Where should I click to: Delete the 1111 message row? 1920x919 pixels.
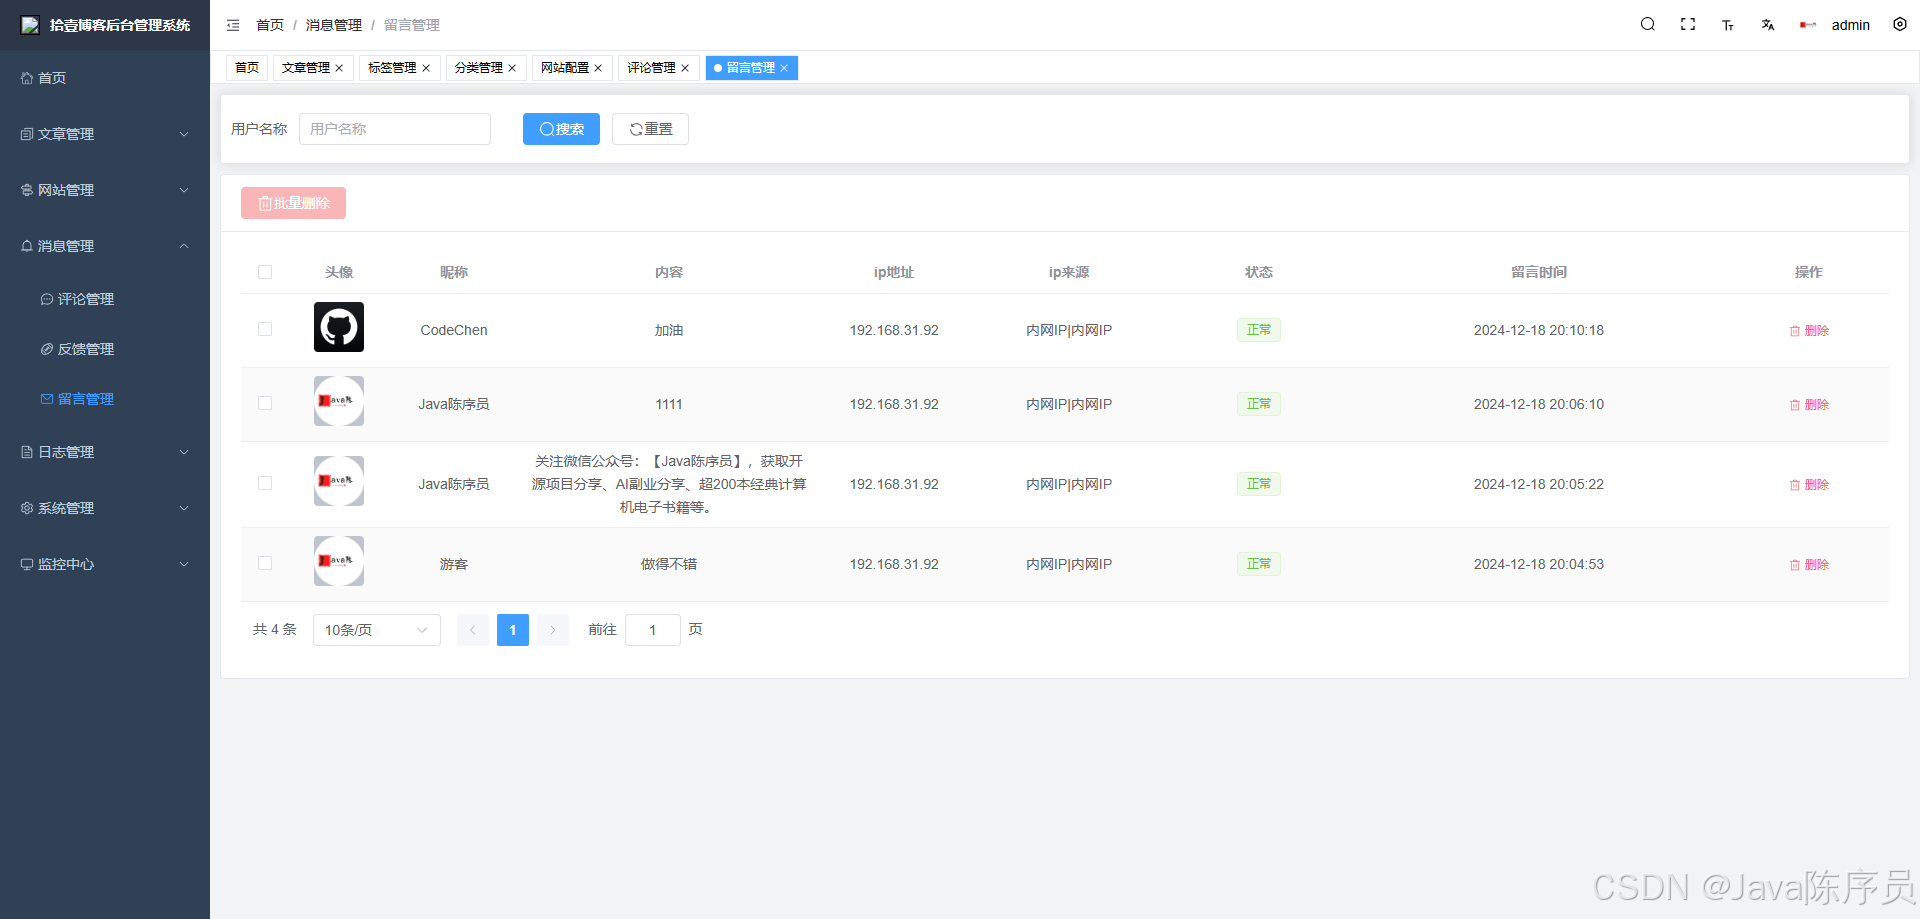point(1809,405)
